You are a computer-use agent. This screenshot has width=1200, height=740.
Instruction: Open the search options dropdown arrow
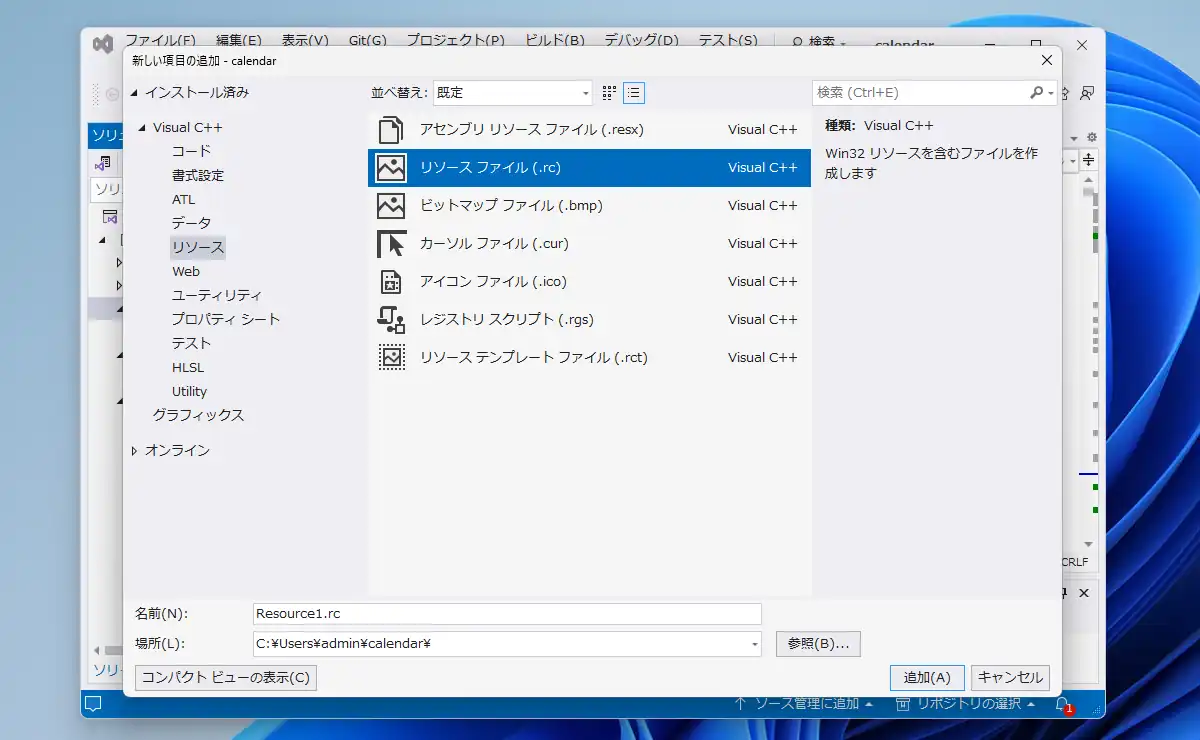coord(1051,93)
